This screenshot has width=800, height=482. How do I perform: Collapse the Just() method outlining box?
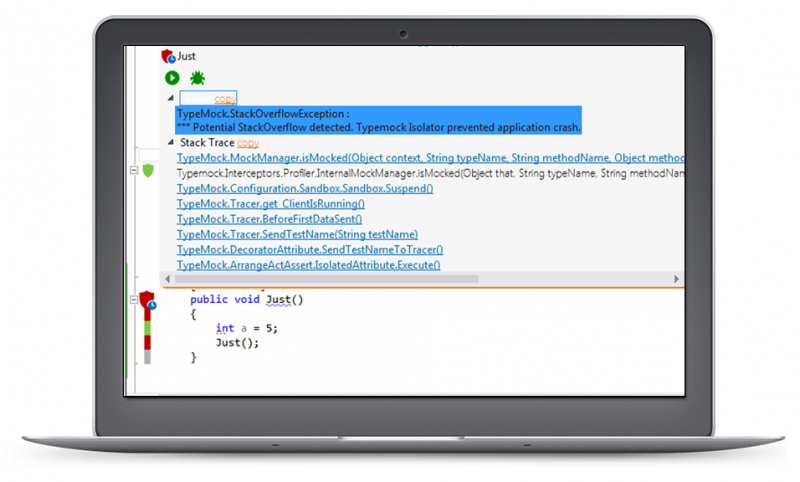pyautogui.click(x=134, y=299)
